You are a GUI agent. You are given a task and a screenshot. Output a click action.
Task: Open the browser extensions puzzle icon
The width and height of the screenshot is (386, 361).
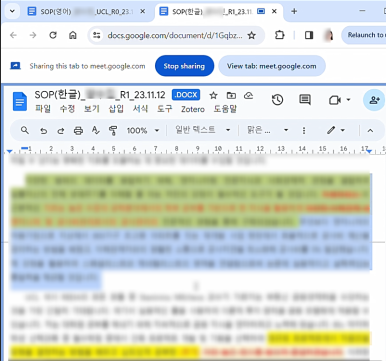click(279, 35)
